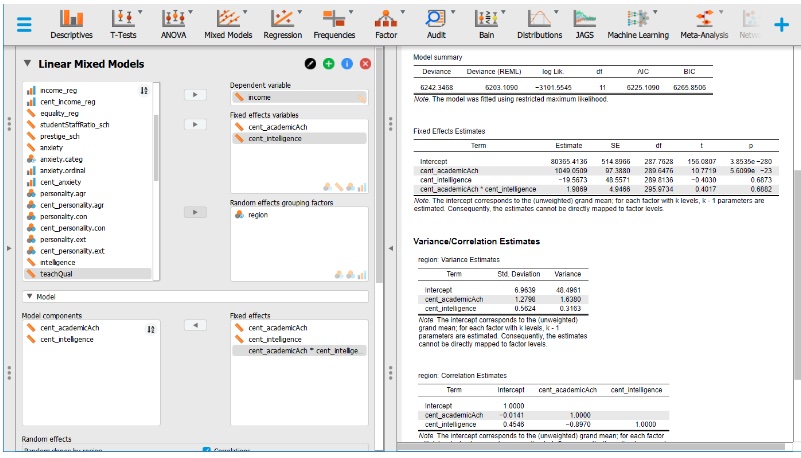Select personality.ext variable
The image size is (801, 458).
(x=88, y=239)
